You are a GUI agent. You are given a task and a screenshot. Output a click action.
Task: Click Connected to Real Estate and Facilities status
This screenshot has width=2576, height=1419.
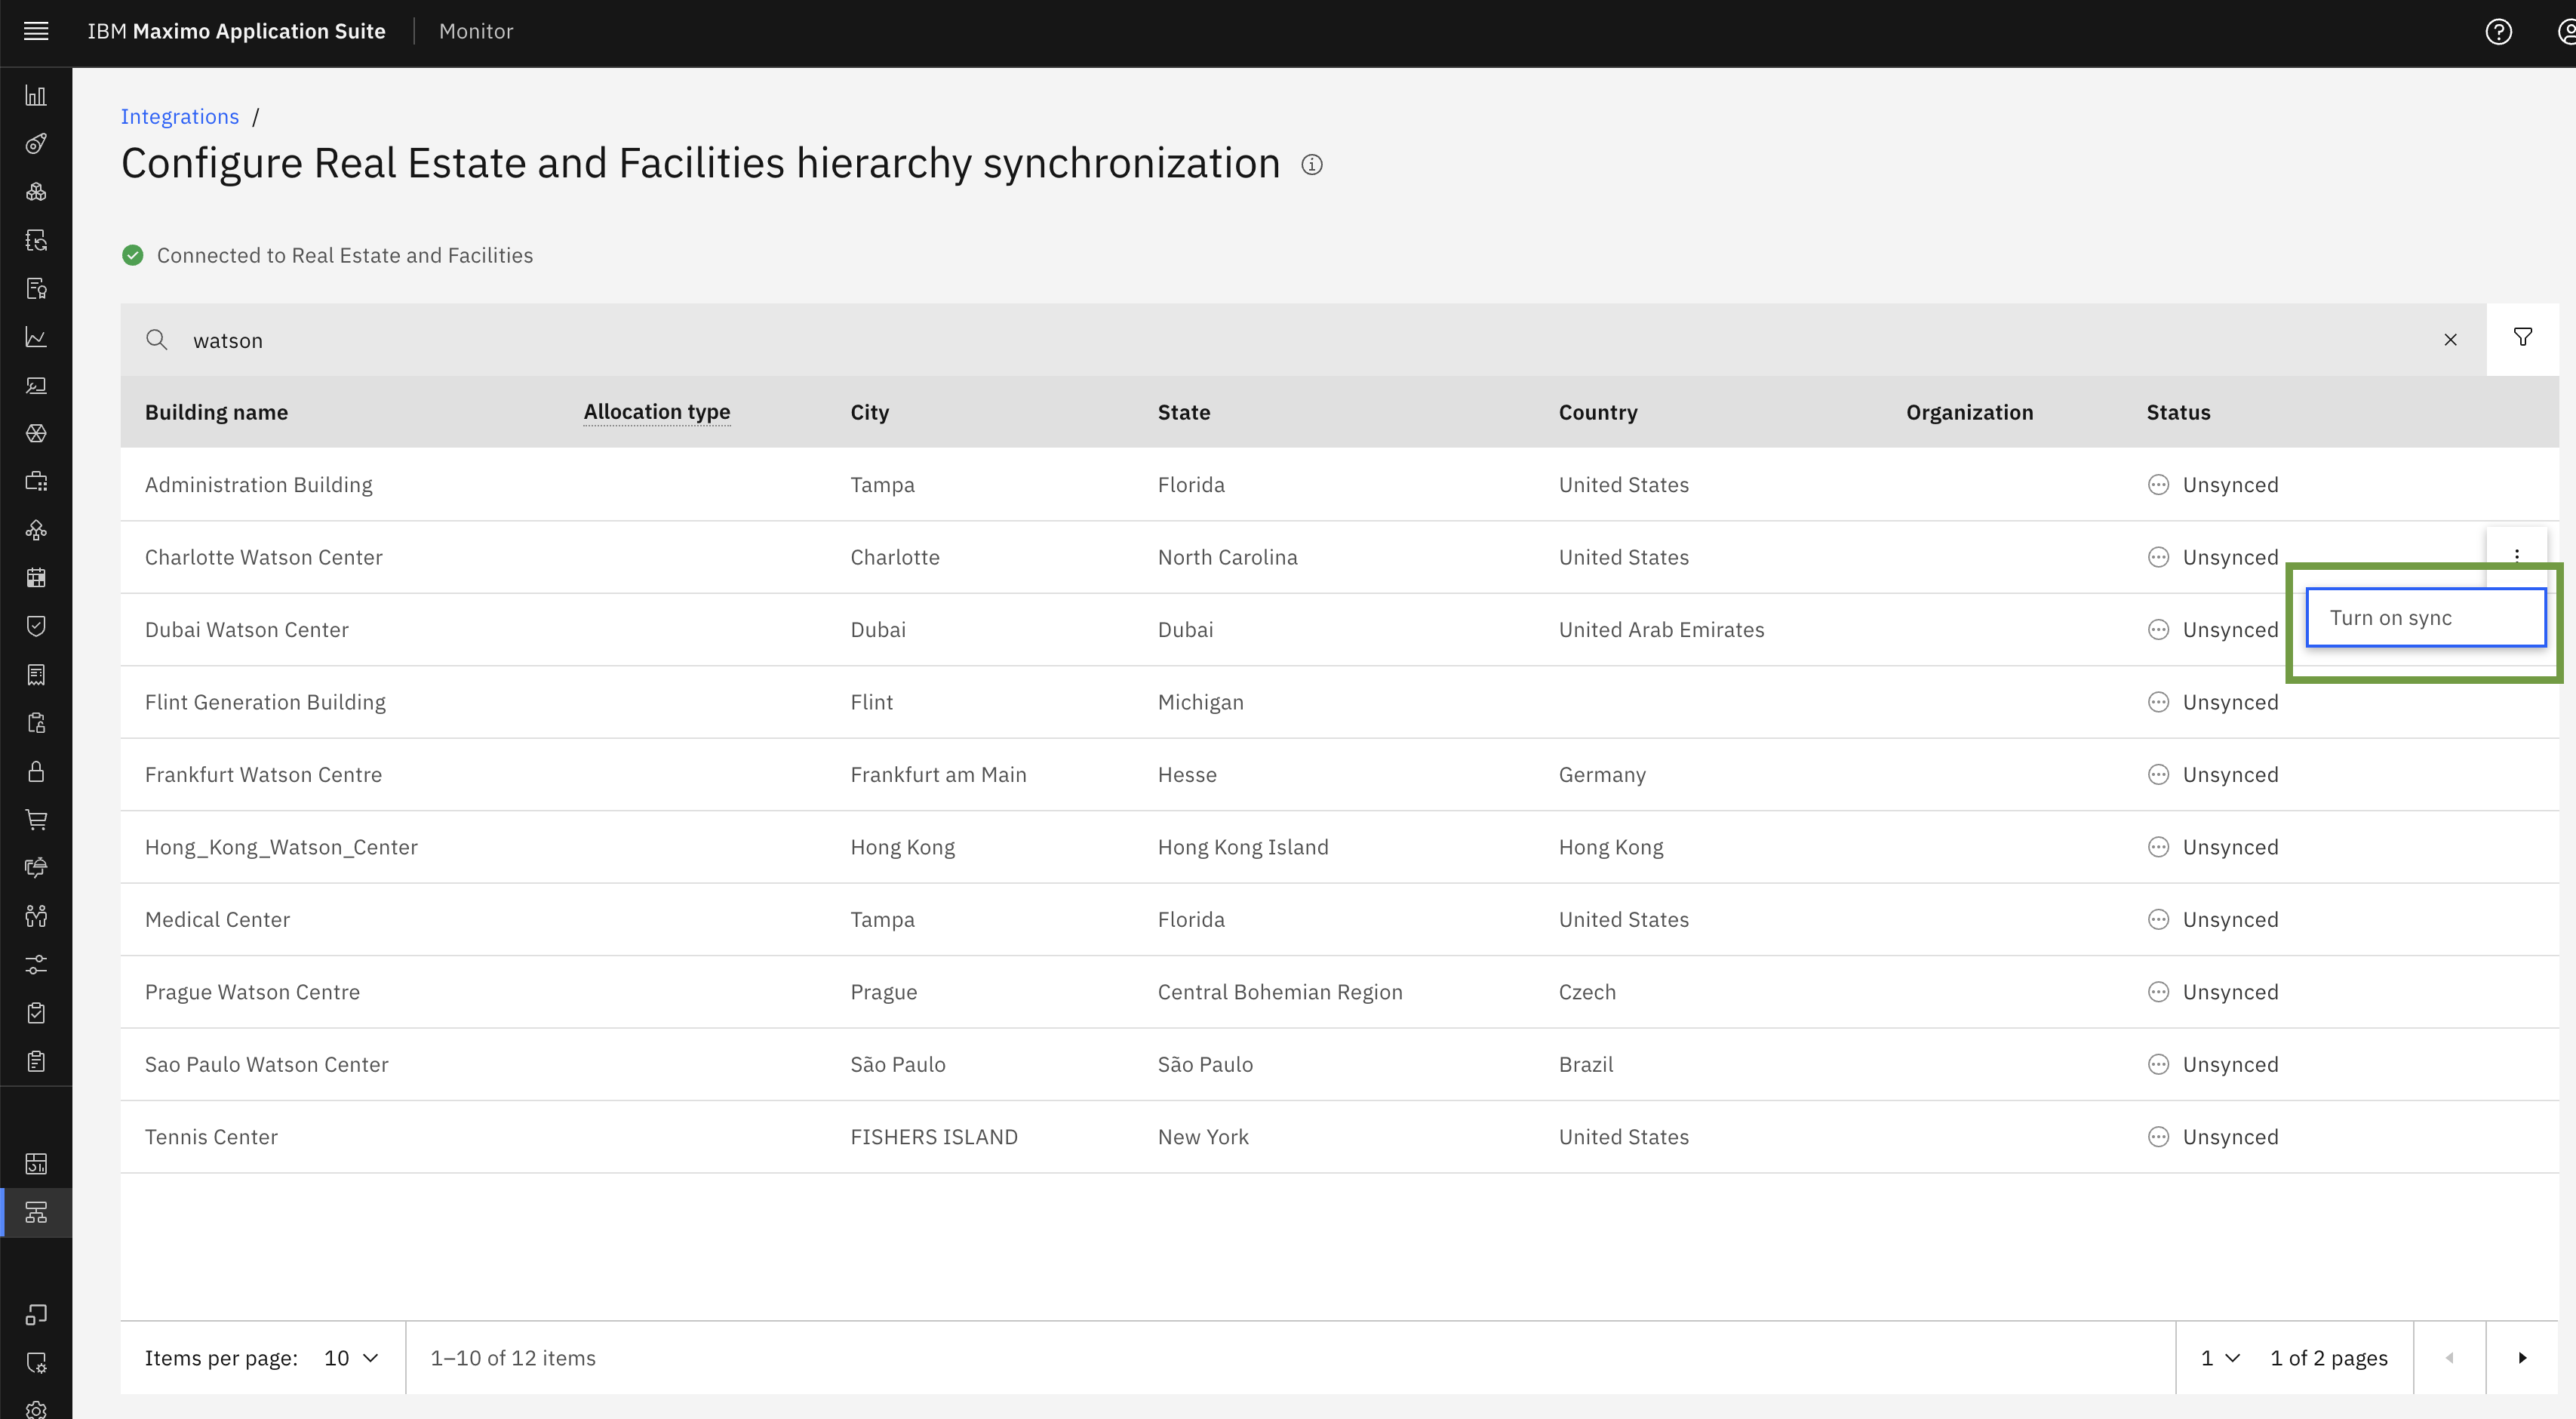click(327, 256)
